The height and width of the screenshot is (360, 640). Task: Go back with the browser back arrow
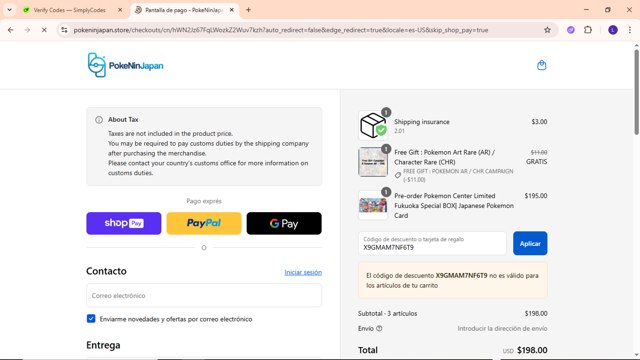pos(11,30)
